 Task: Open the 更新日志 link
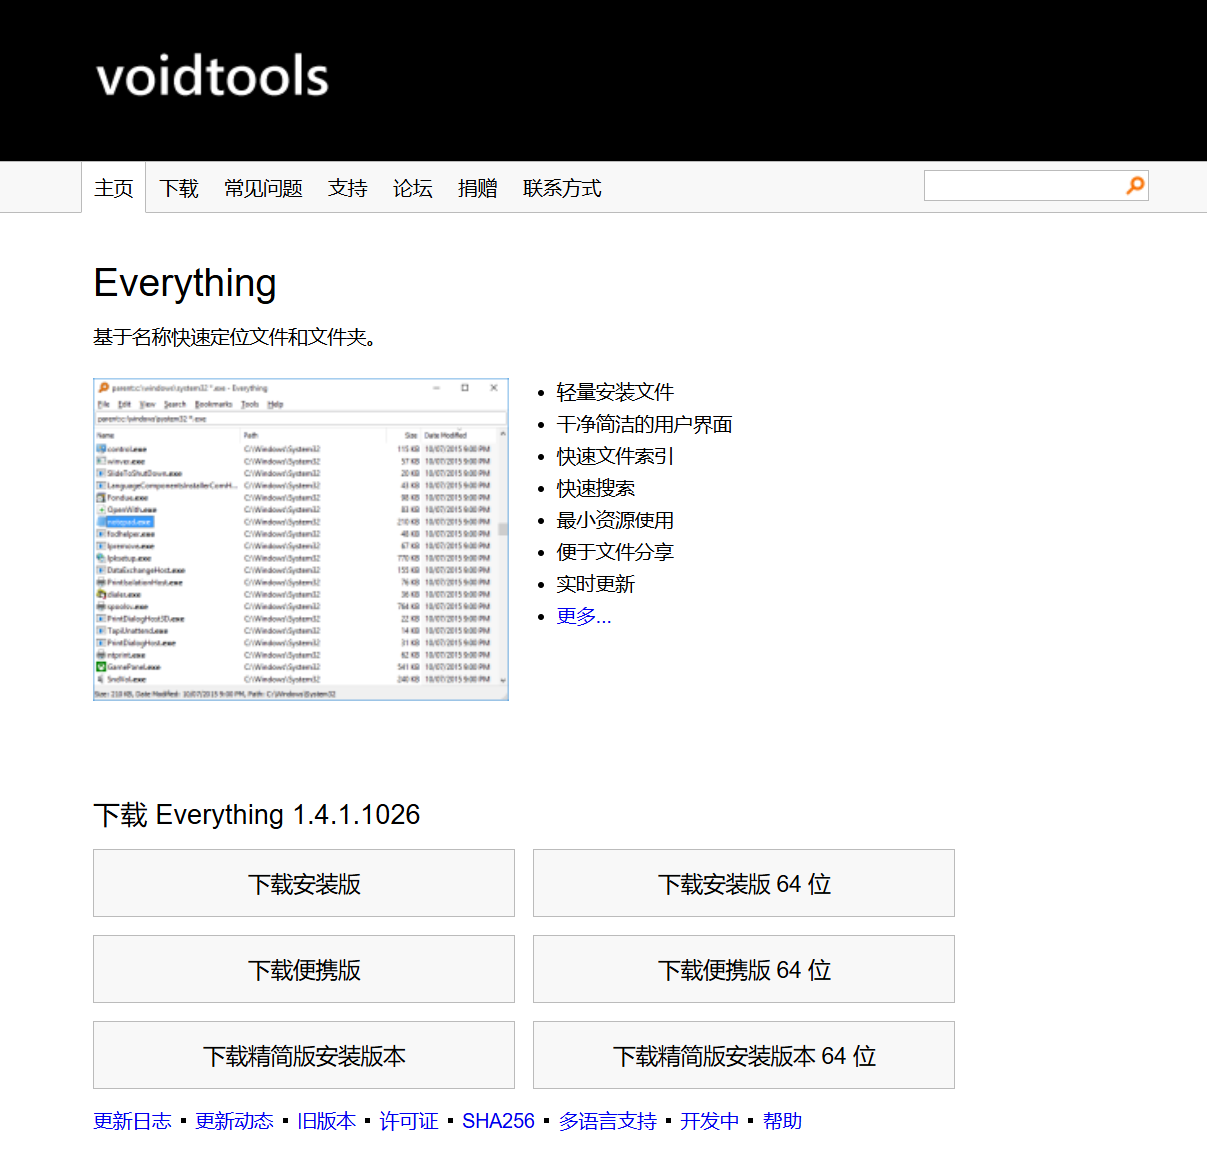(132, 1121)
